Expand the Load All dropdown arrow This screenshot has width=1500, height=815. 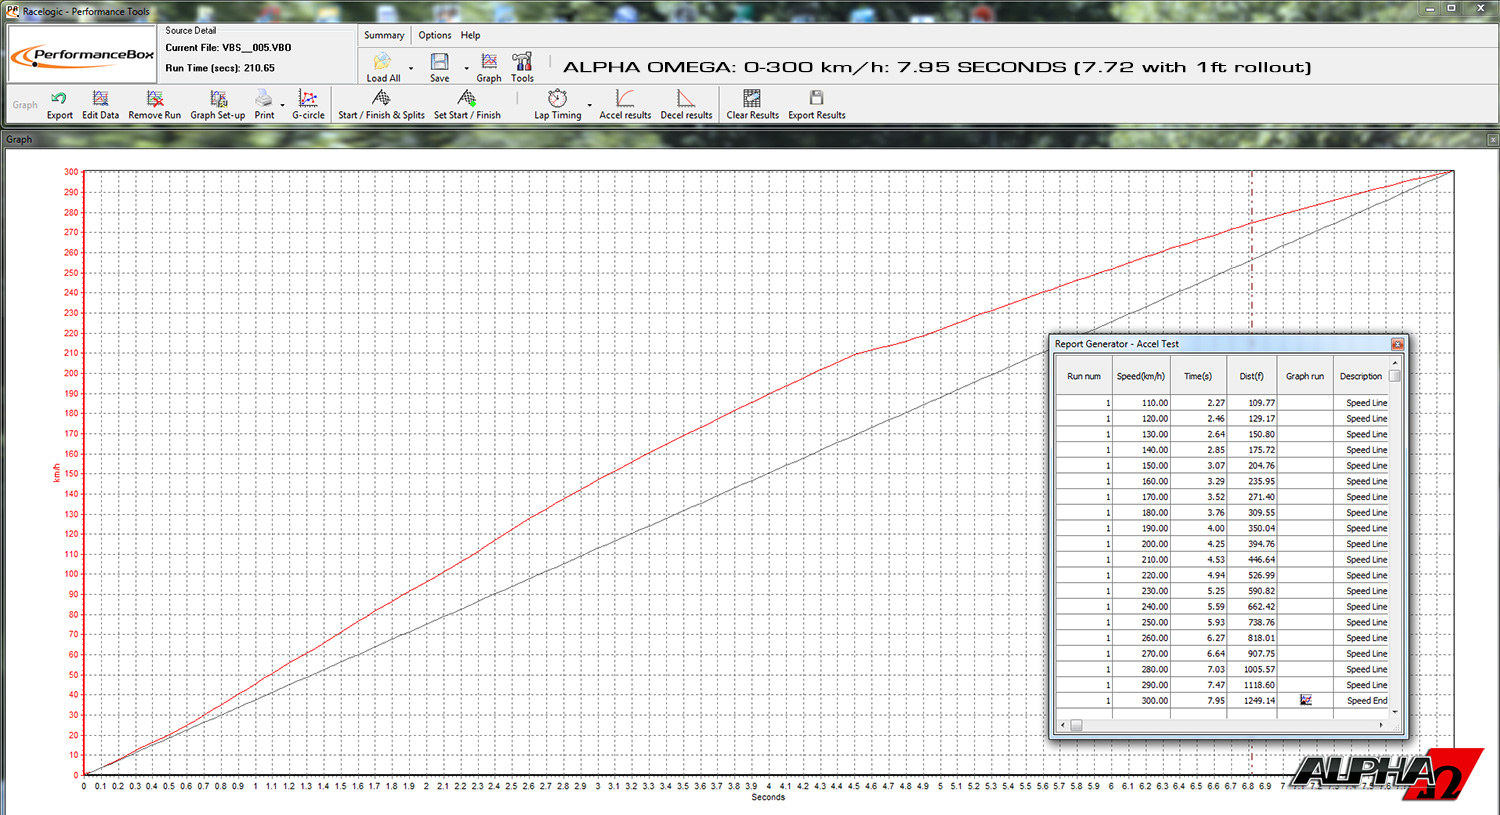411,68
